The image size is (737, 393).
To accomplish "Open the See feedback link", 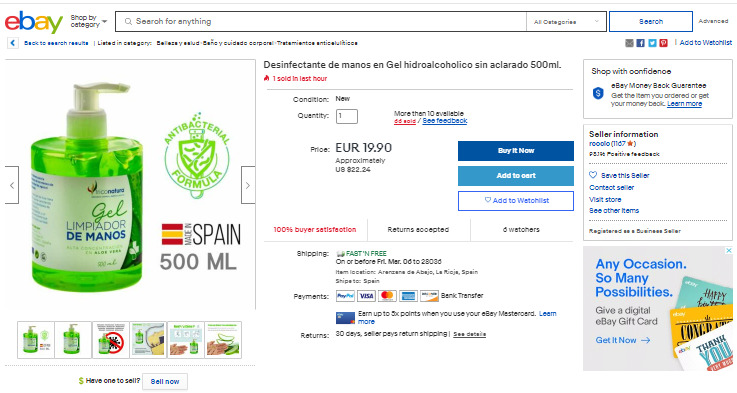I will tap(445, 121).
